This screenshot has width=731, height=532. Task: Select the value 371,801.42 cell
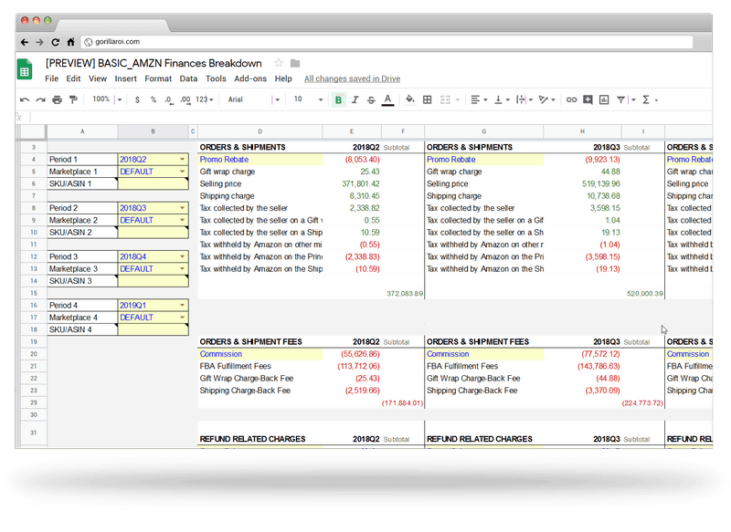352,184
